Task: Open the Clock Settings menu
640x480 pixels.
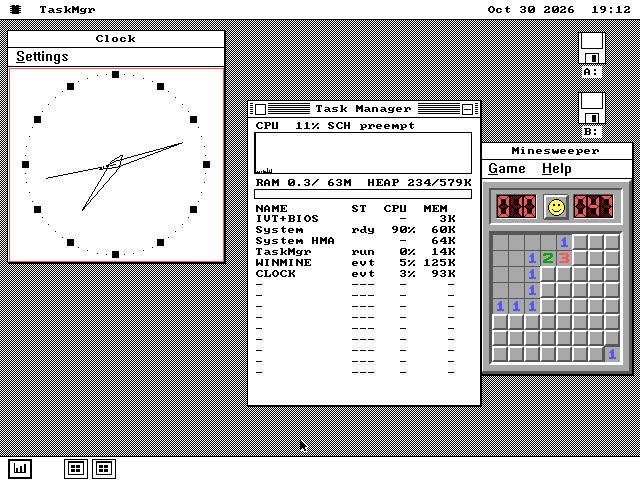Action: [42, 57]
